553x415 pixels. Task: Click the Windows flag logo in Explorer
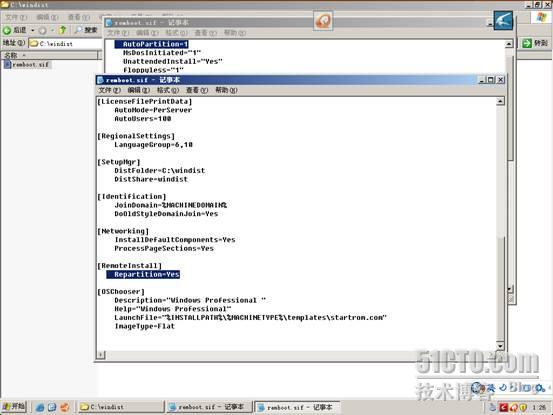[542, 18]
